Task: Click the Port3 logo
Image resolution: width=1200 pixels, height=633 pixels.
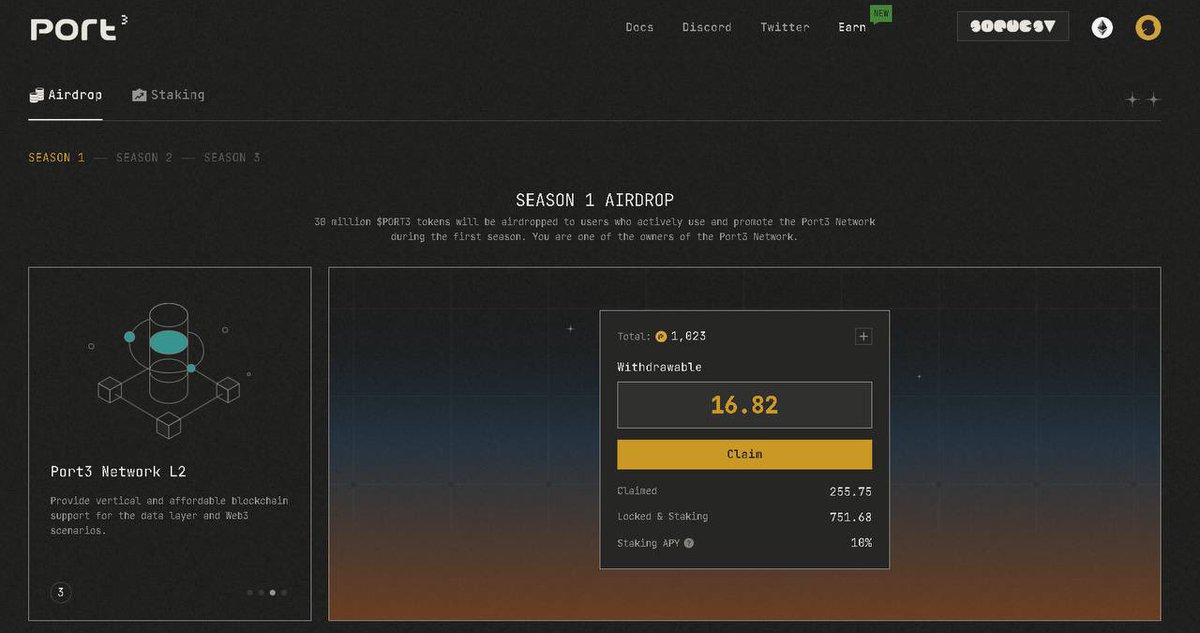Action: point(79,28)
